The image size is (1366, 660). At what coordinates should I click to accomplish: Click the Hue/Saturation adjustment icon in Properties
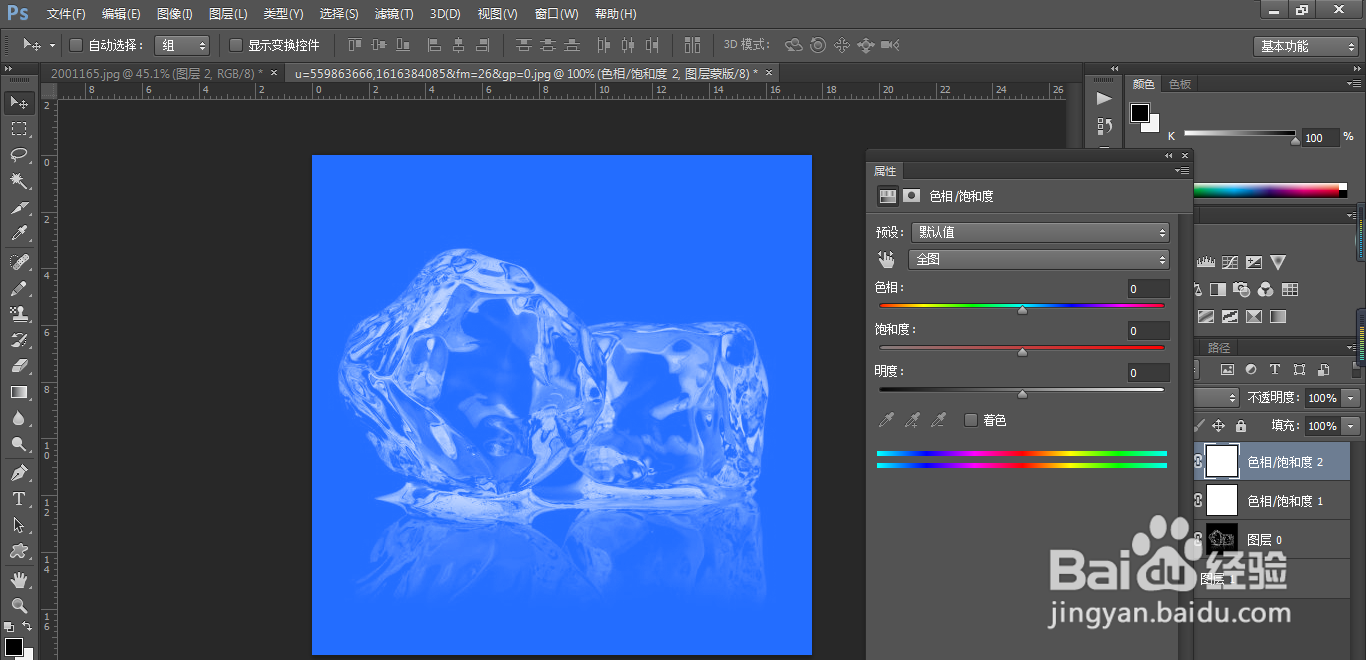[887, 196]
